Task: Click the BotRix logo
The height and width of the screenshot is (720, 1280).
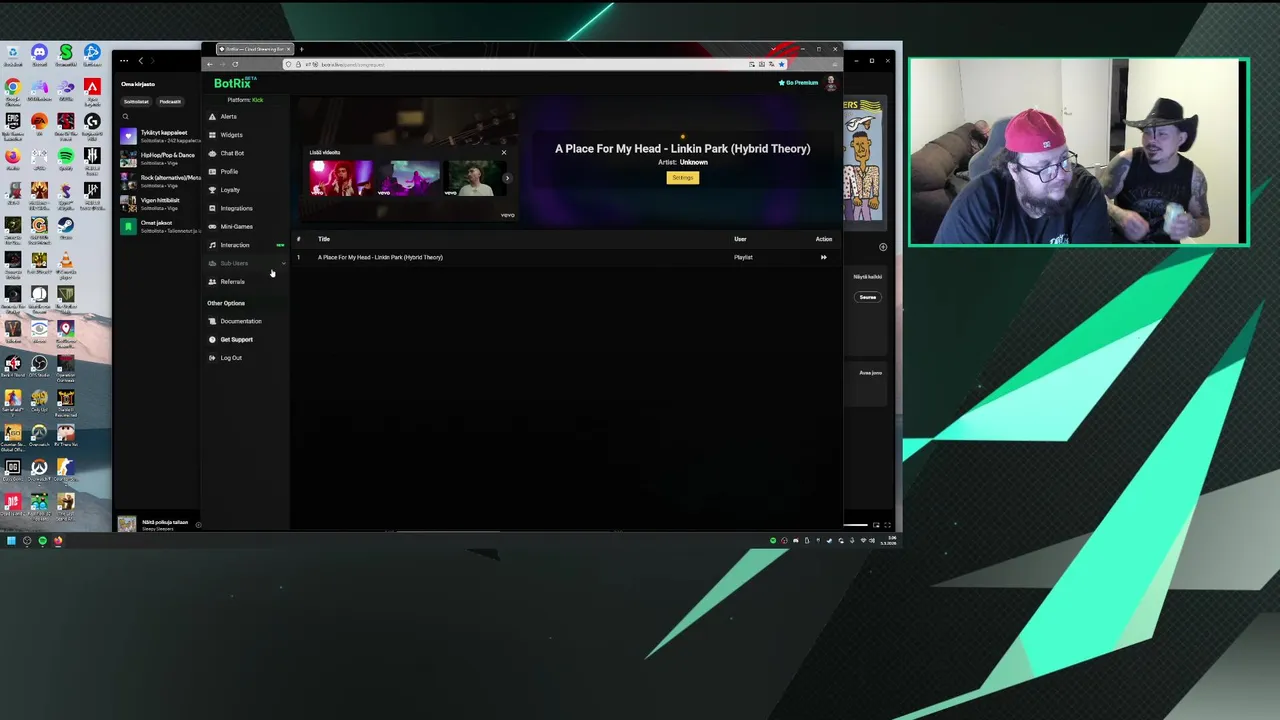Action: pyautogui.click(x=234, y=83)
